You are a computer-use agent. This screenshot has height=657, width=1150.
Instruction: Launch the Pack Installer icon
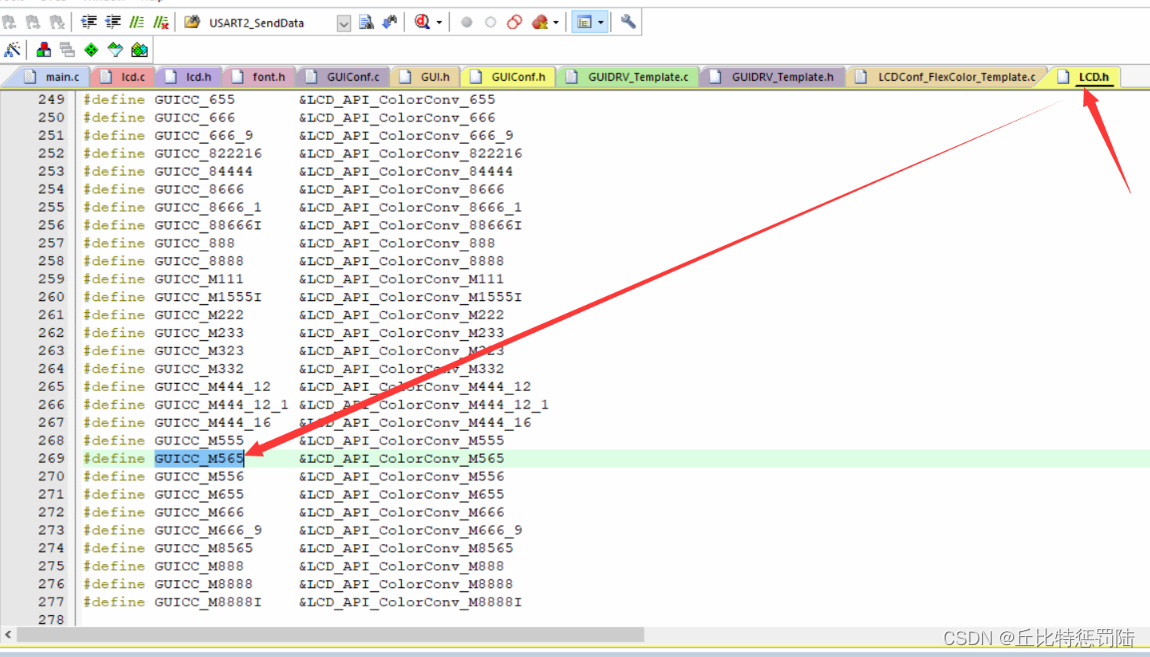tap(139, 50)
